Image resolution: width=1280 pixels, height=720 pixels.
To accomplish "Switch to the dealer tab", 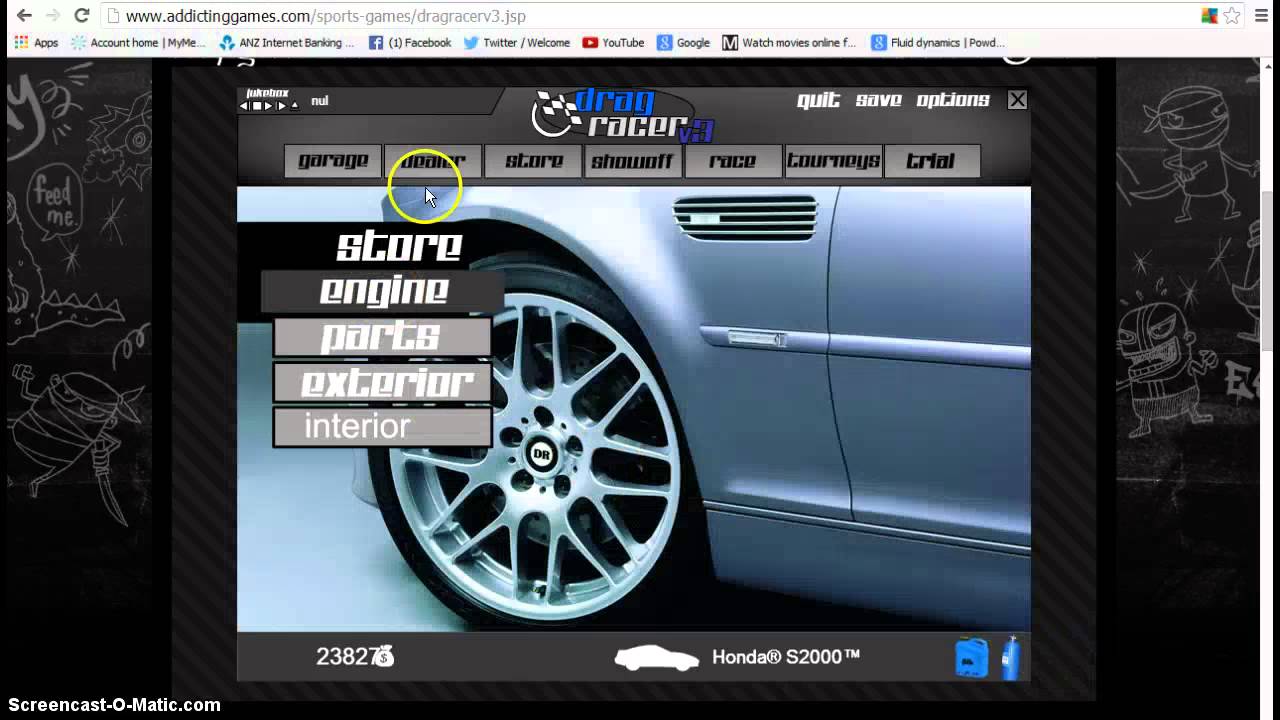I will click(433, 161).
